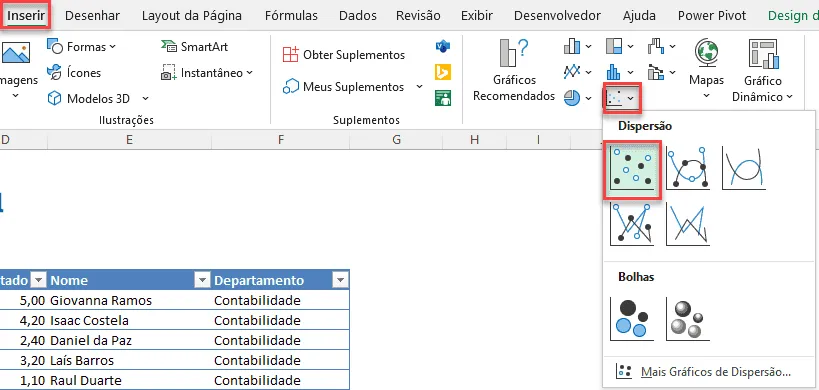Select the basic scatter chart option
The height and width of the screenshot is (390, 819).
coord(633,169)
